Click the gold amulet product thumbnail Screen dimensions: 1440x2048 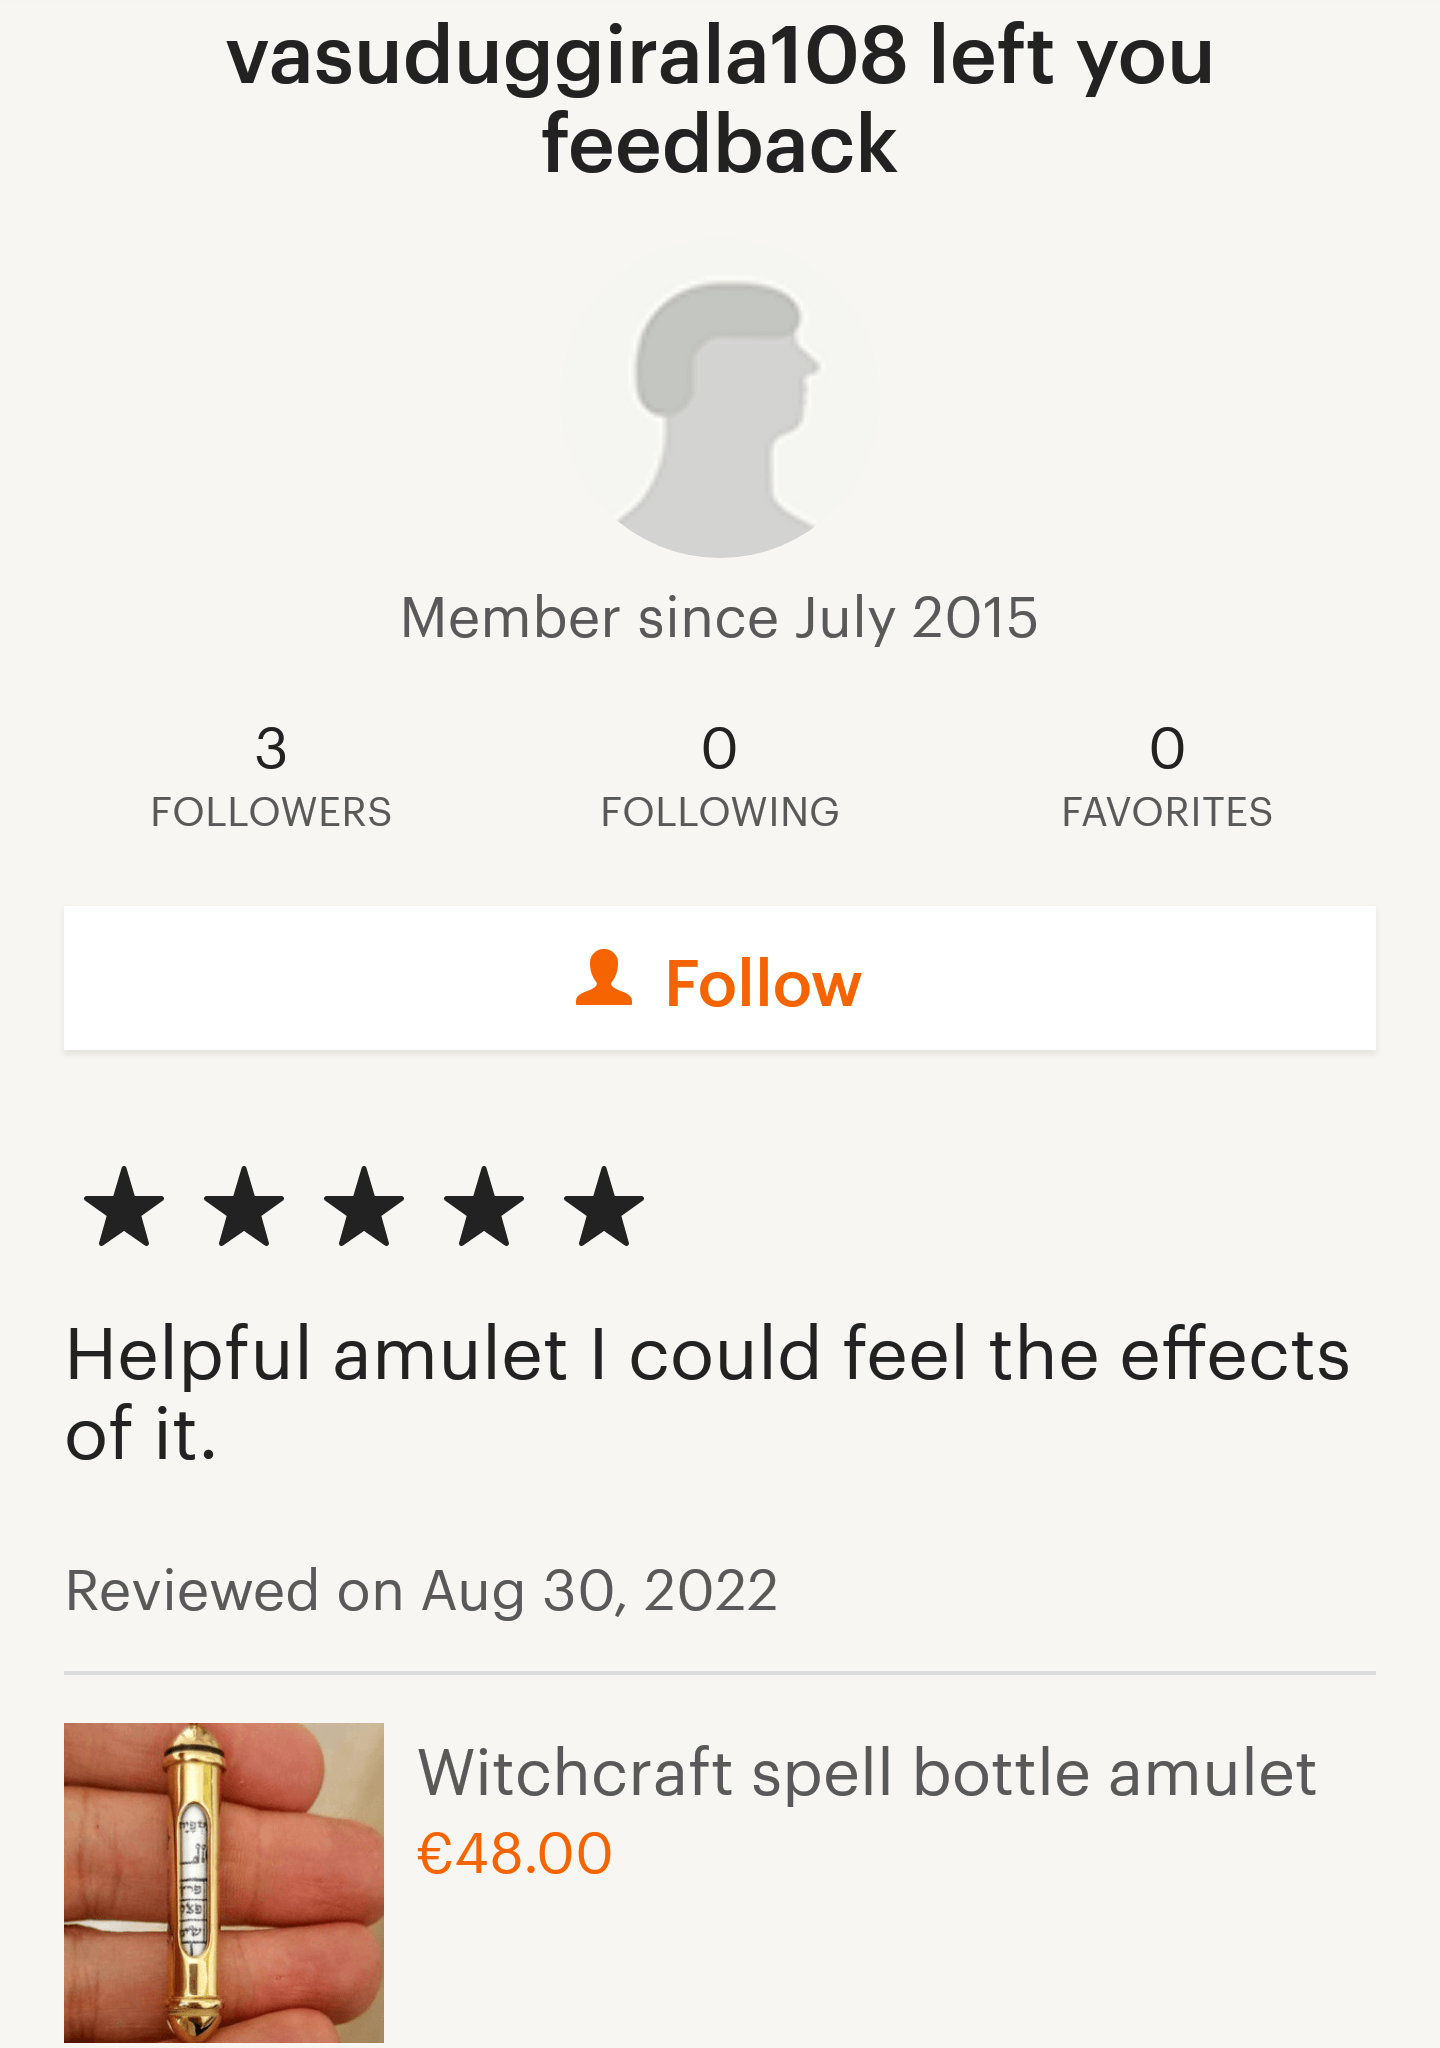[224, 1882]
